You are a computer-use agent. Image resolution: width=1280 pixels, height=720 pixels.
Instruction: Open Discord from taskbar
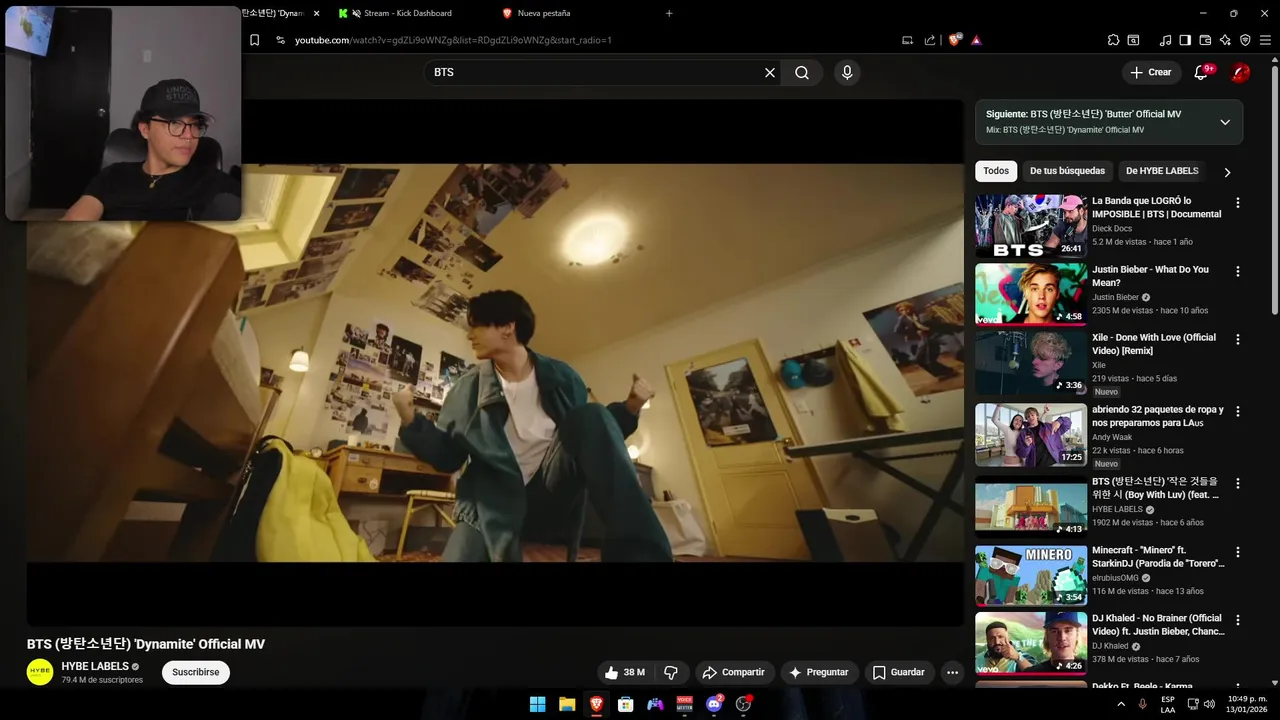point(714,704)
